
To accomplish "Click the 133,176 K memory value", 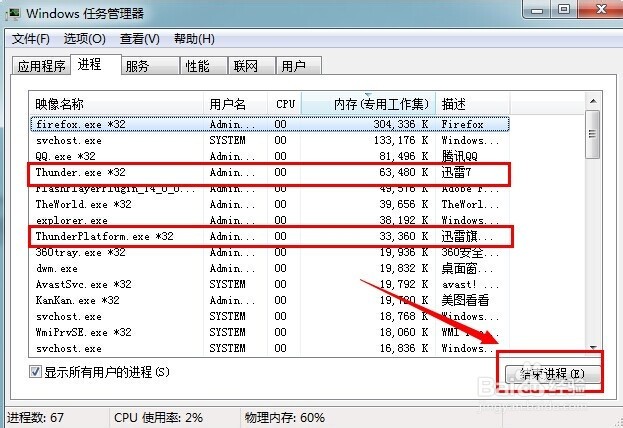I will pos(401,140).
